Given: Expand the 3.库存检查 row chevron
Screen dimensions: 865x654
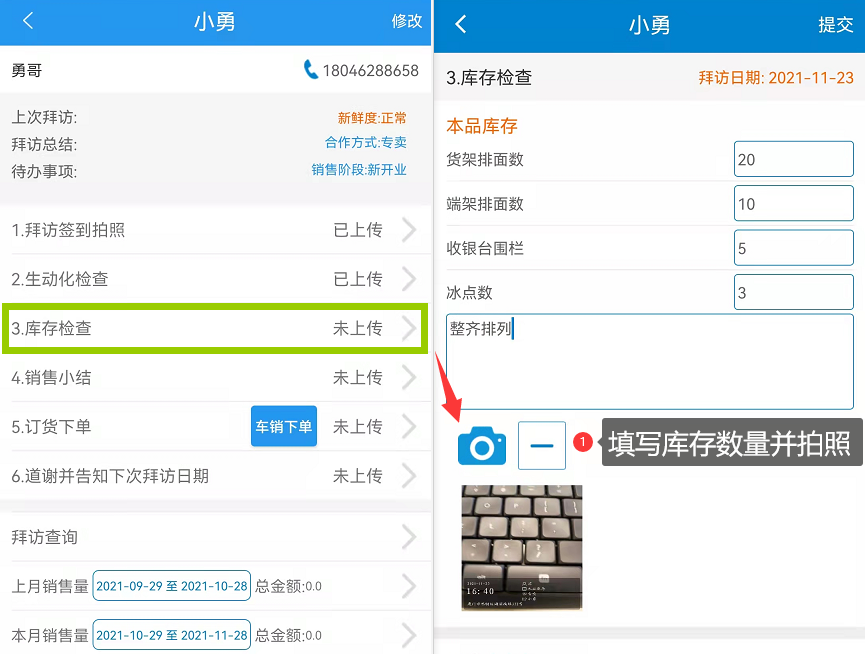Looking at the screenshot, I should coord(408,328).
